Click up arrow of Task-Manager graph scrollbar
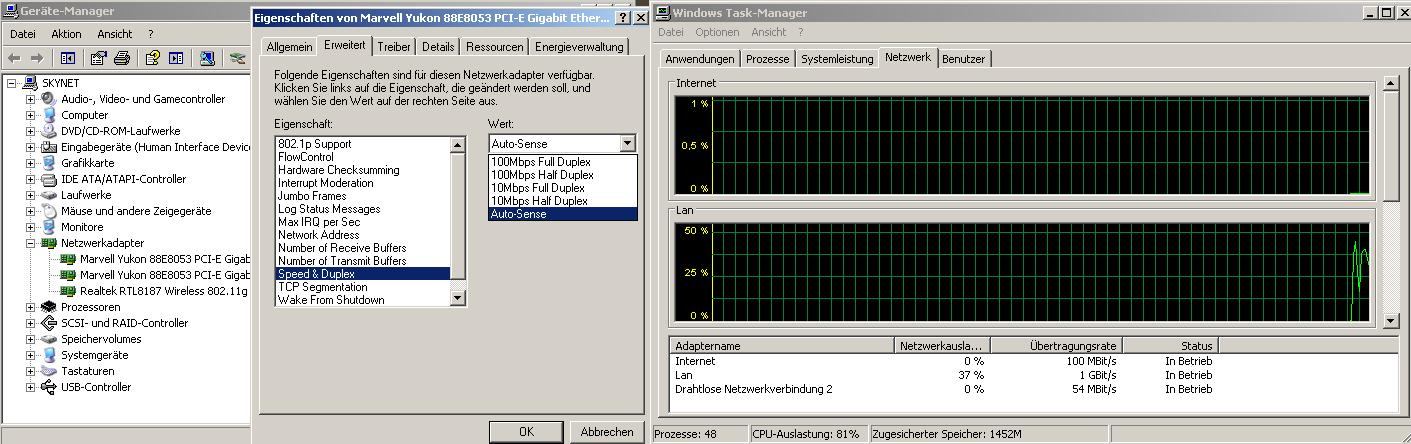Screen dimensions: 1411x444 click(x=1390, y=84)
